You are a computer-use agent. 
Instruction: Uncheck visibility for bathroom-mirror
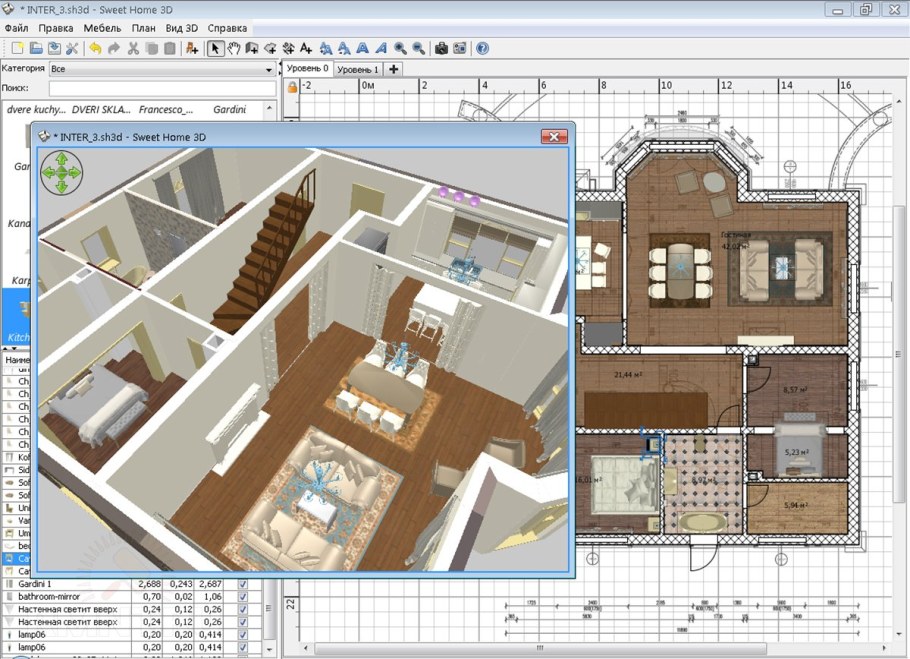coord(243,596)
